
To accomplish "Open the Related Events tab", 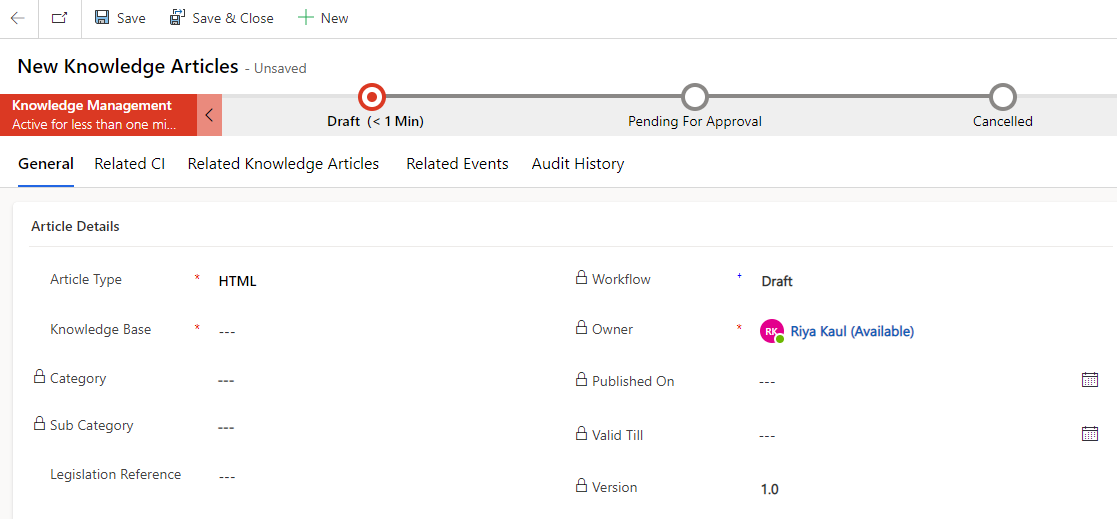I will click(457, 164).
